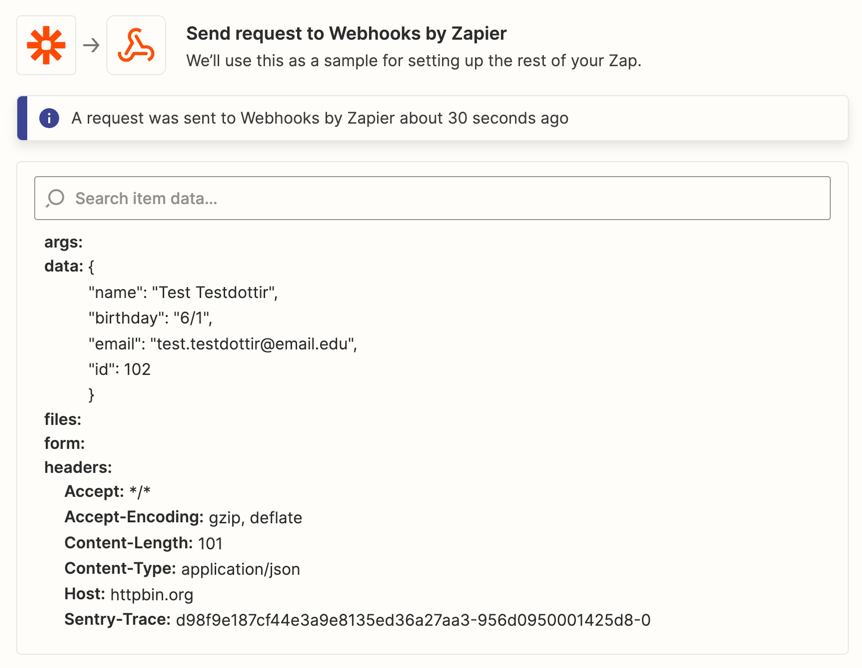Click the name Test Testdottir line

pyautogui.click(x=183, y=292)
